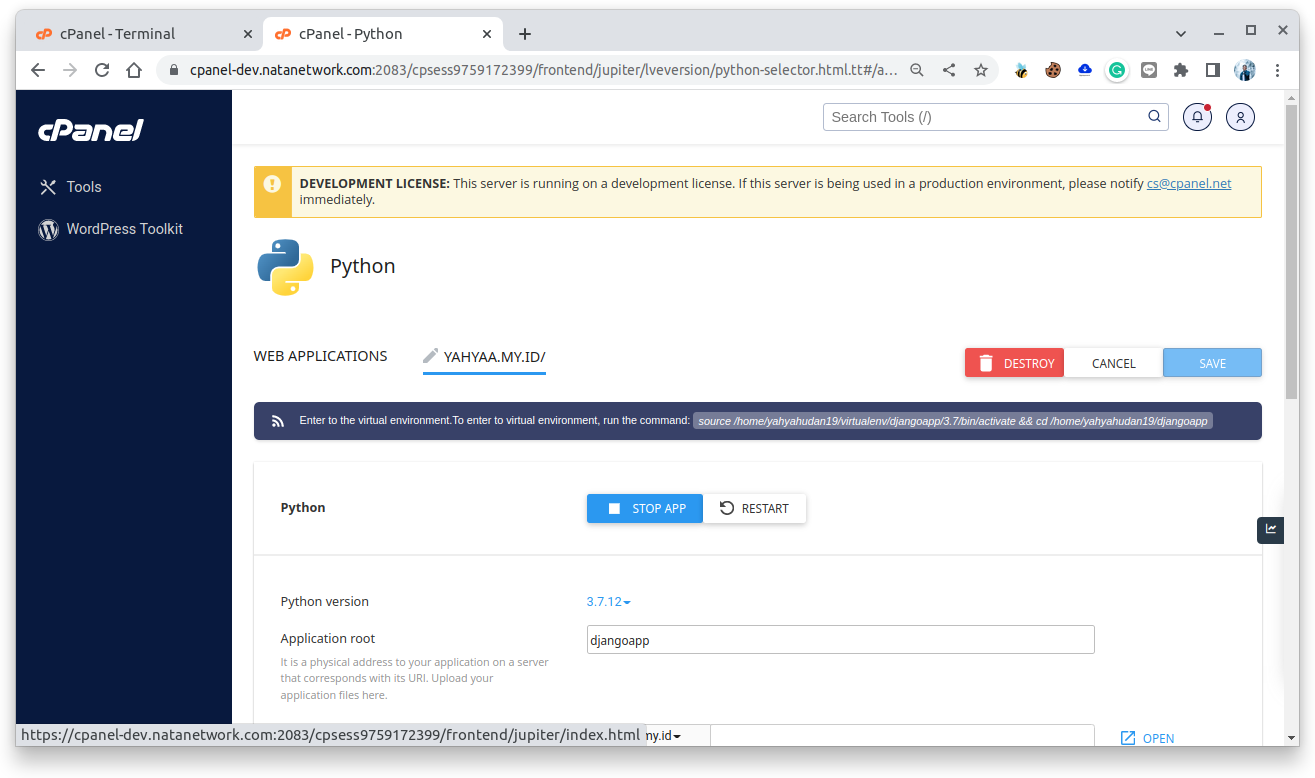This screenshot has height=778, width=1315.
Task: Click the warning exclamation icon in the banner
Action: click(272, 184)
